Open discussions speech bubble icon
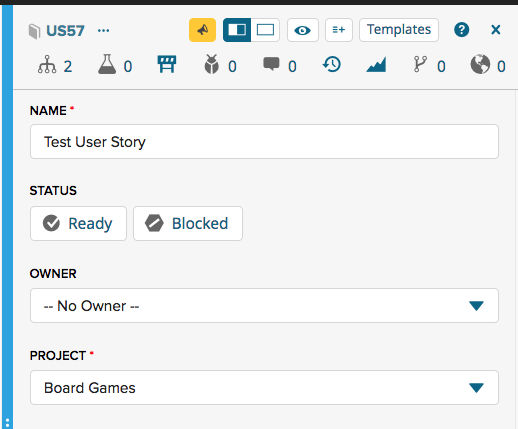This screenshot has height=429, width=518. tap(271, 64)
